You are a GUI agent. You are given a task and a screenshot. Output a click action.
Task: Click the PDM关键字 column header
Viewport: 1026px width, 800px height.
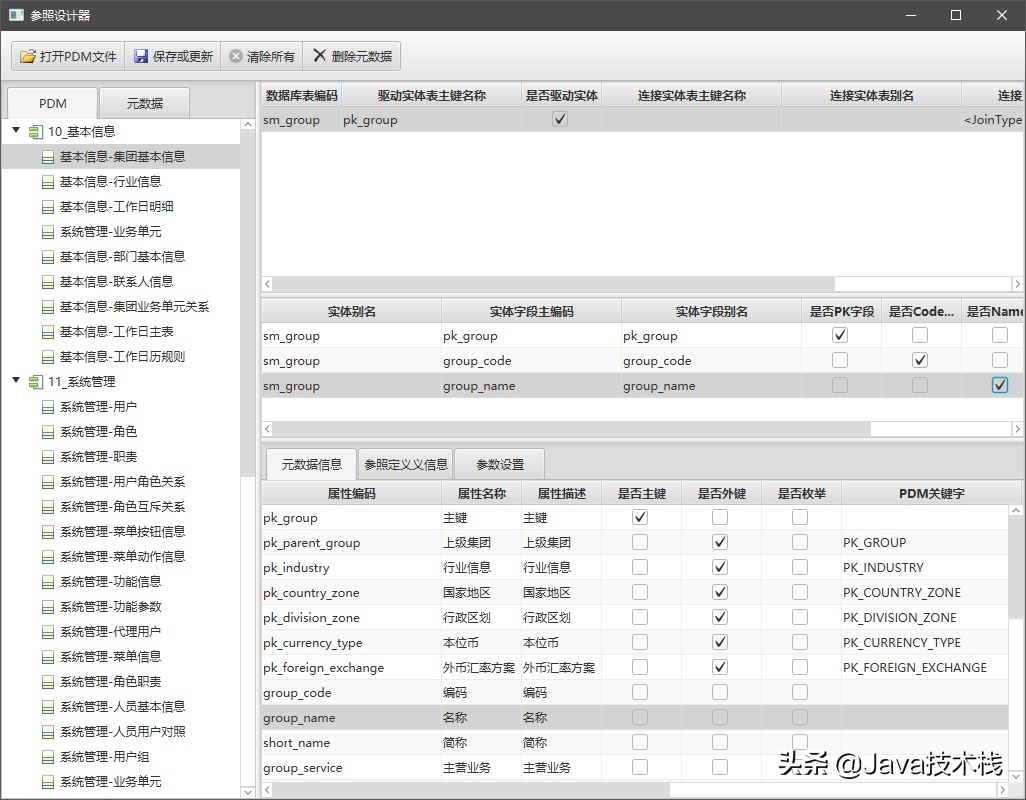coord(931,493)
